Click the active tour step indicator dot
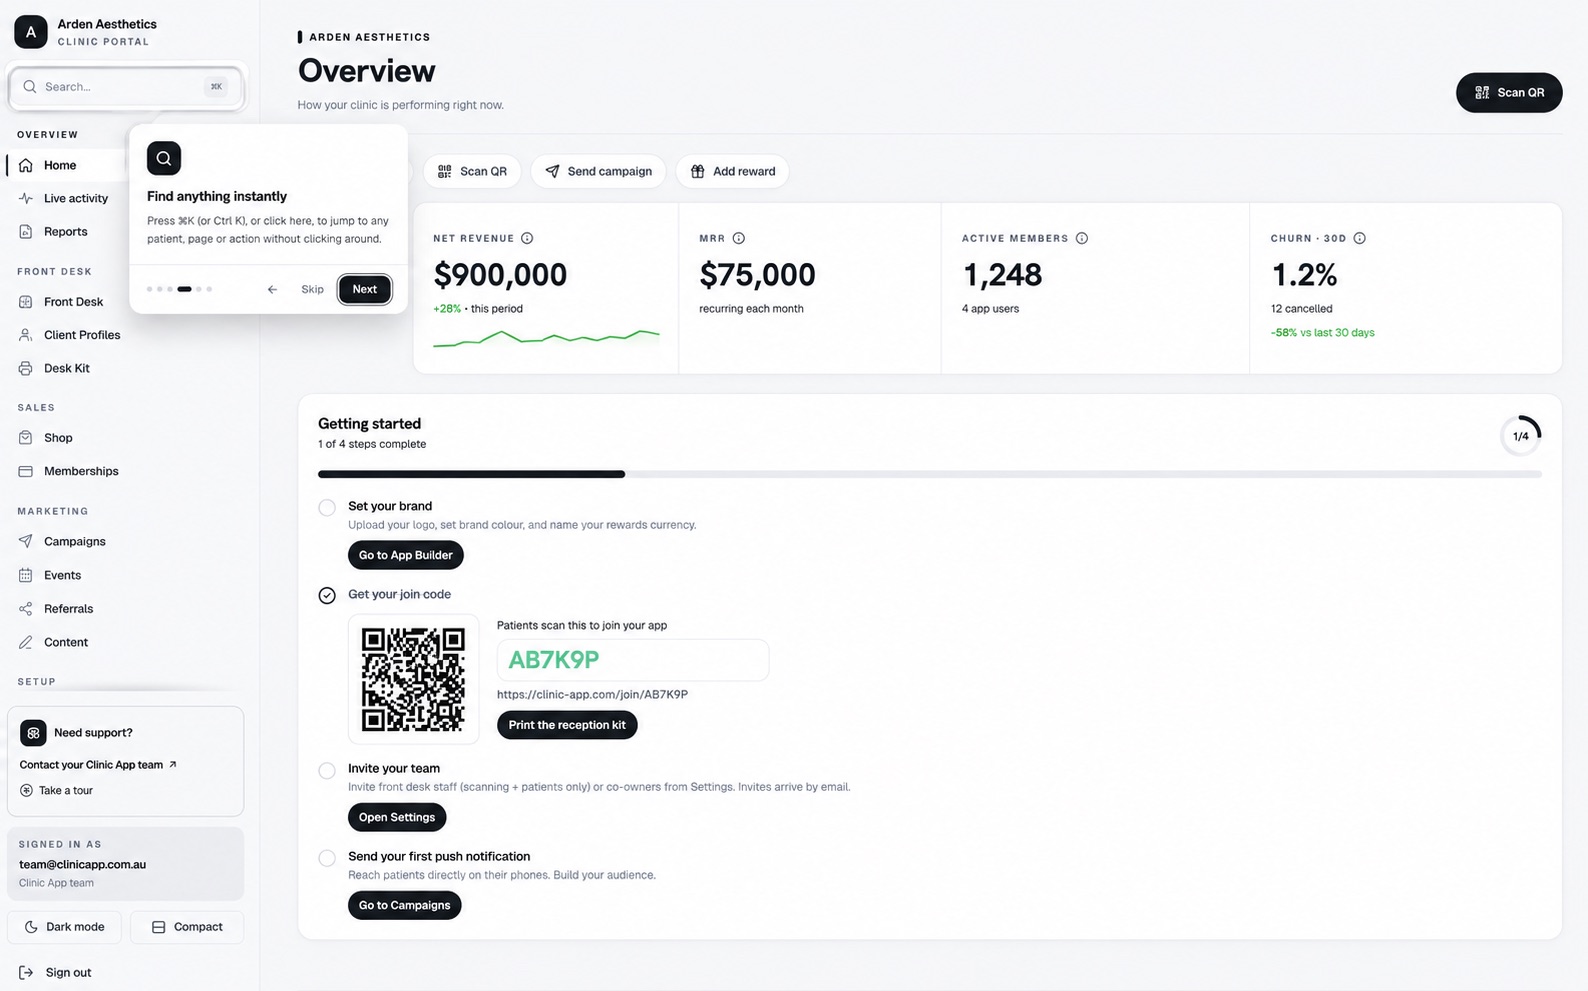 coord(184,289)
